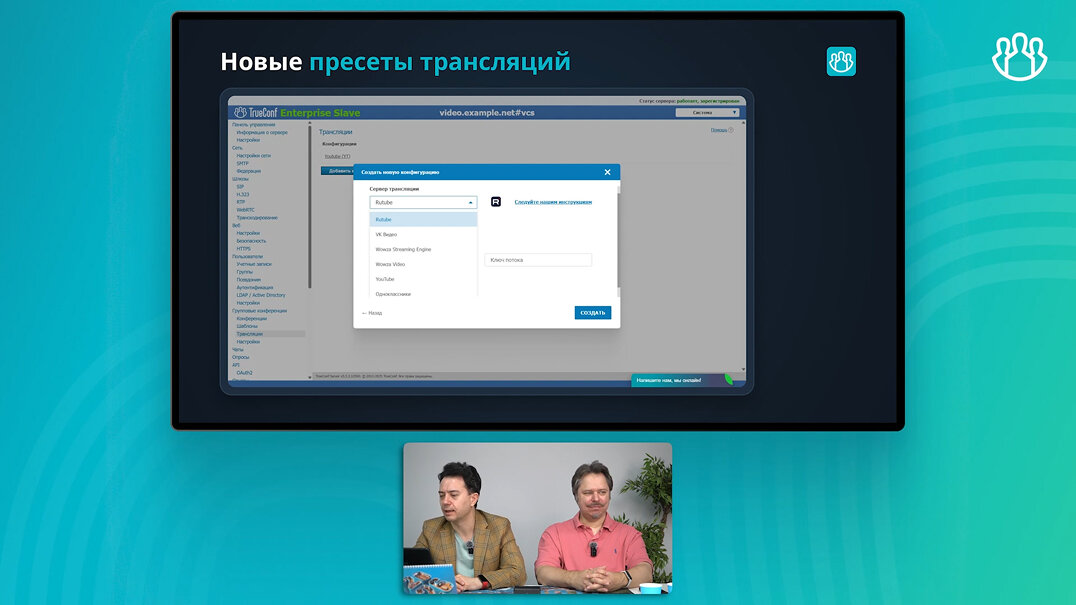Open Опросы in sidebar

point(240,357)
